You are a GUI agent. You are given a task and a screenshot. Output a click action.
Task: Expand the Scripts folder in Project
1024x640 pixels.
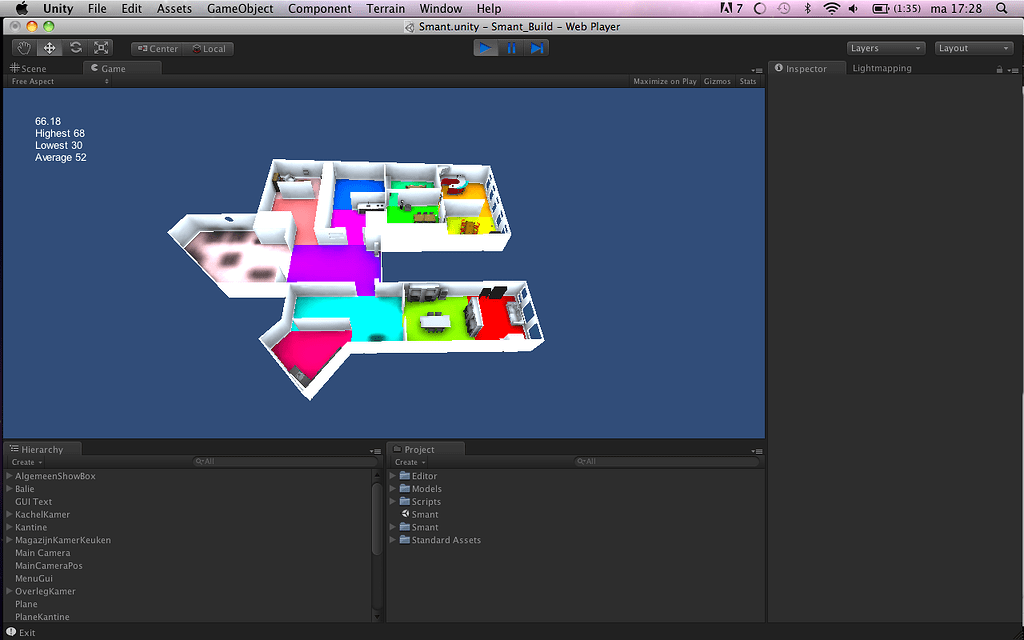click(391, 501)
